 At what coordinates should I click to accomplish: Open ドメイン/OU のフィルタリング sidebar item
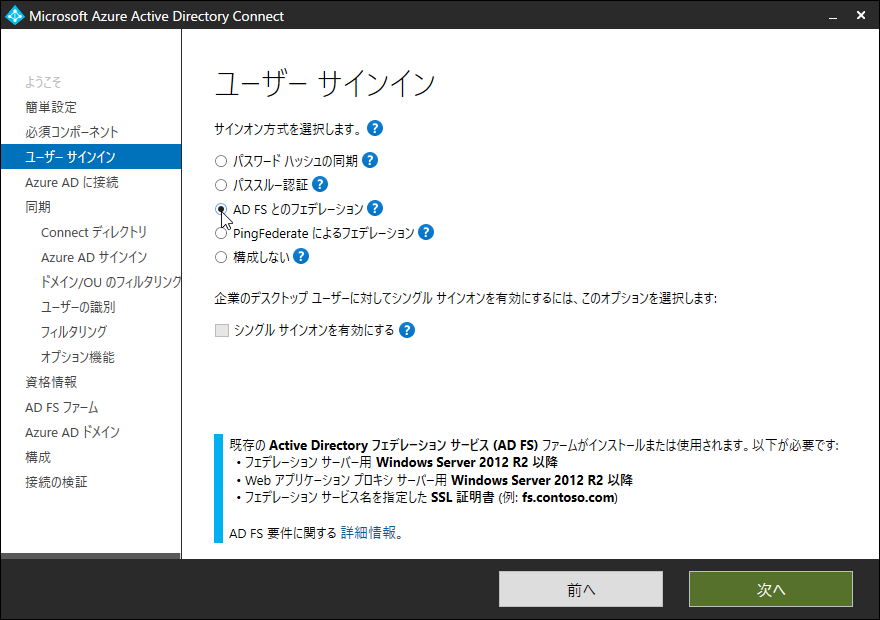(111, 282)
